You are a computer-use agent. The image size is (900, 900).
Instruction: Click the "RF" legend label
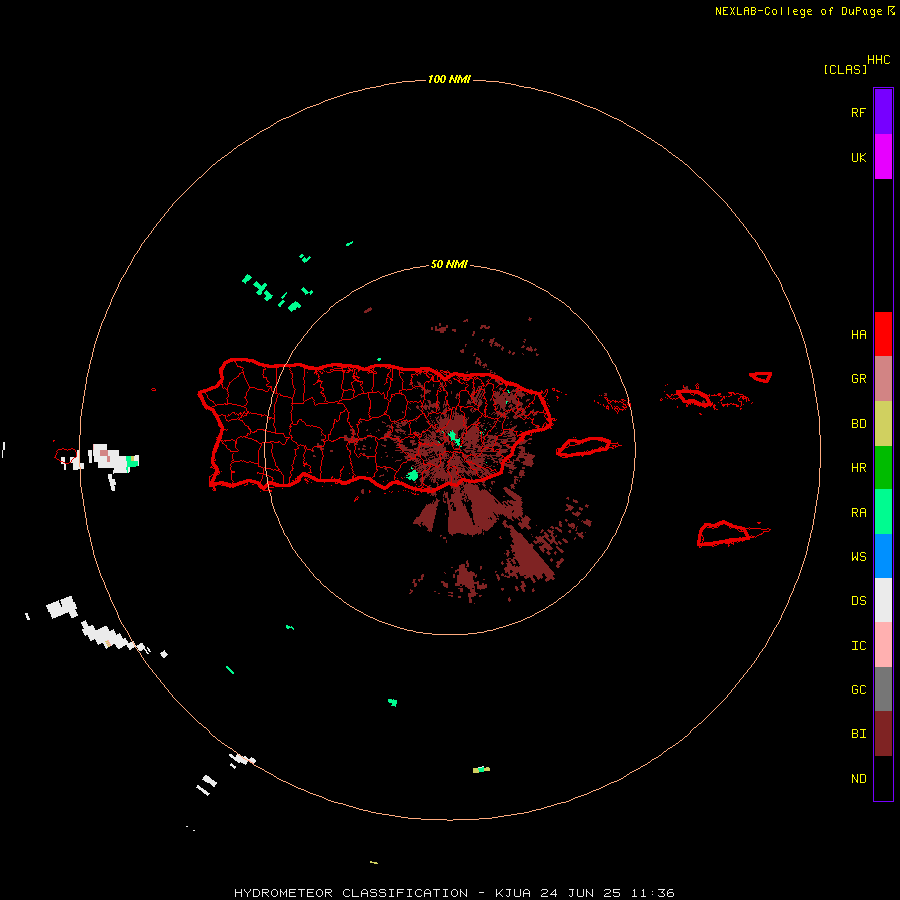(858, 112)
